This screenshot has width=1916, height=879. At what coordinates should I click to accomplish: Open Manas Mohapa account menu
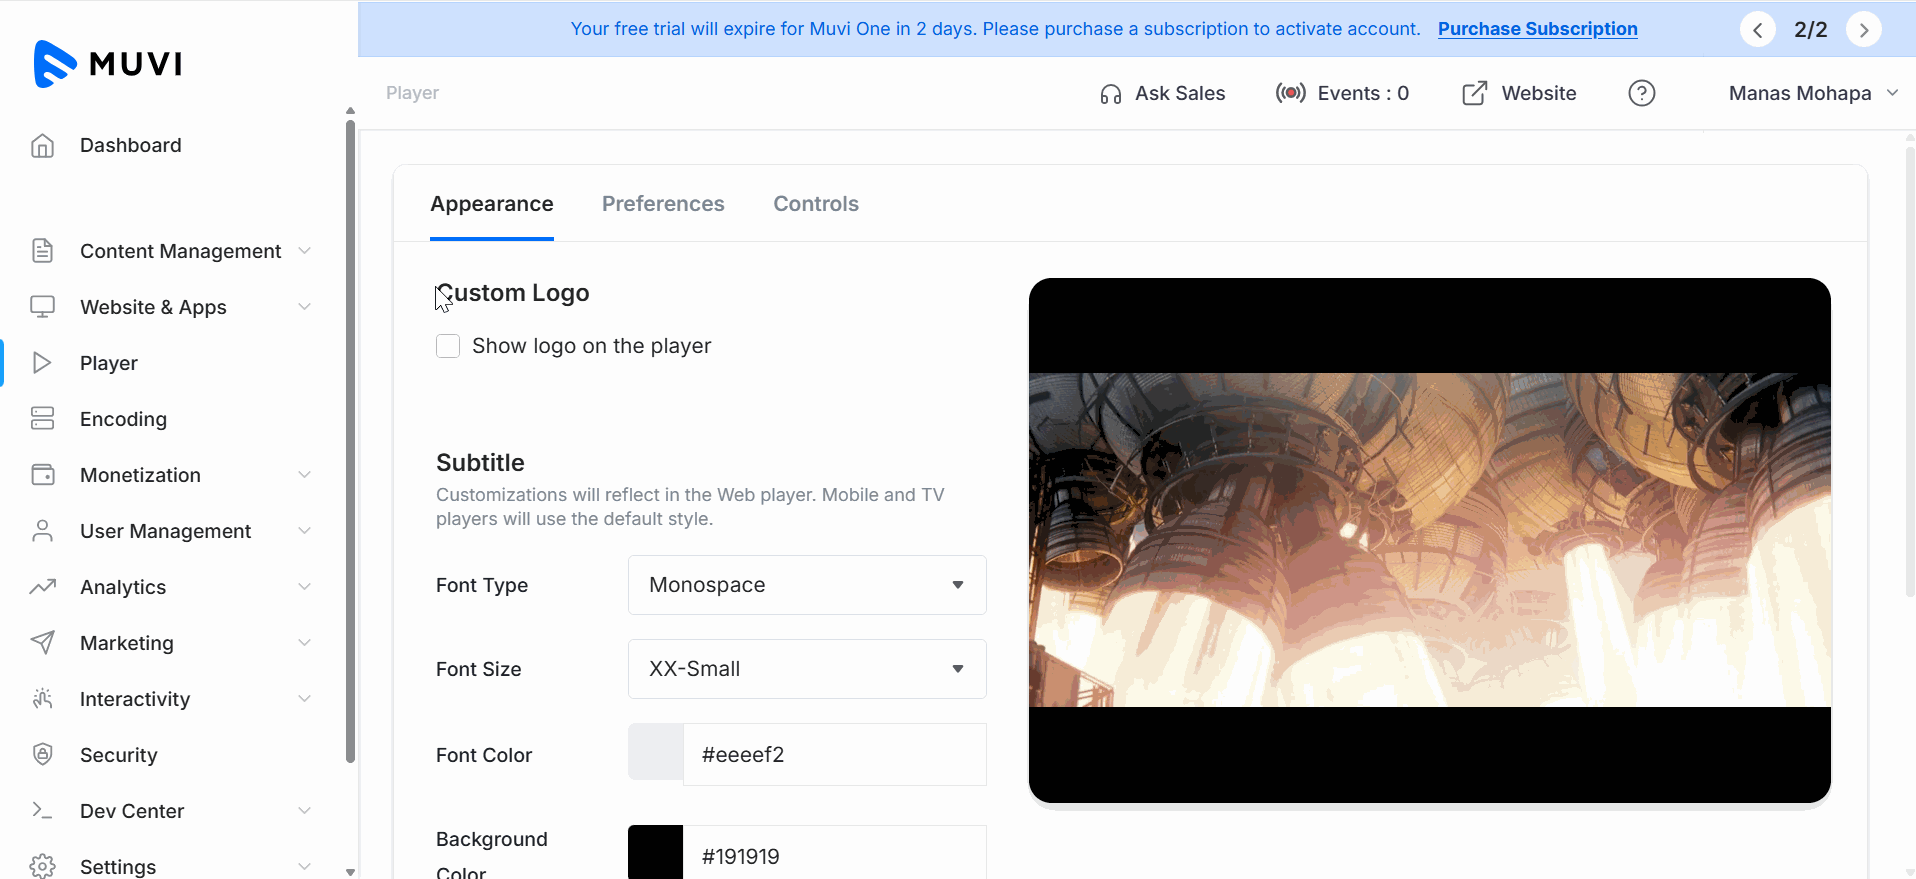(x=1813, y=93)
